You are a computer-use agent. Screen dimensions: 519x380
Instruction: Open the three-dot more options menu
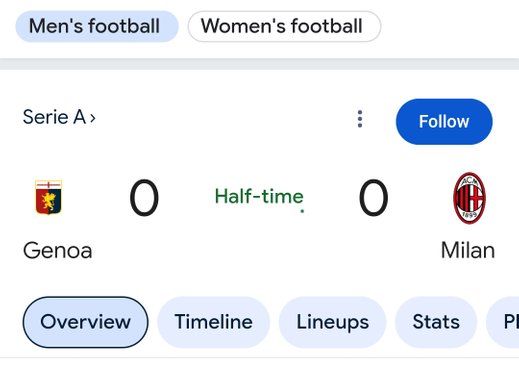(x=360, y=119)
